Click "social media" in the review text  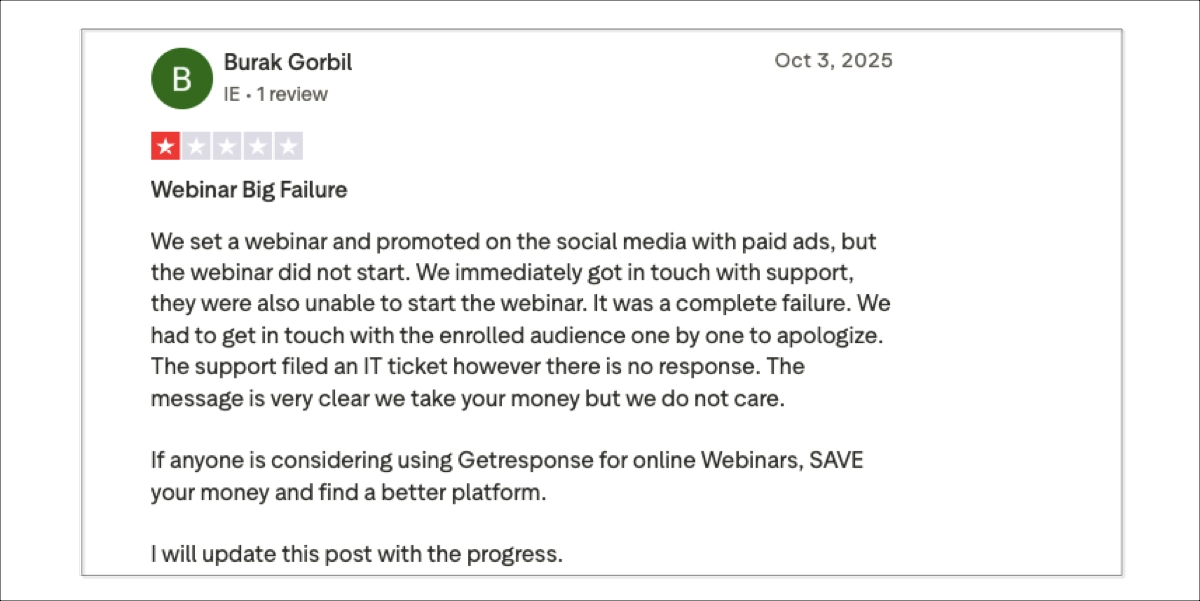point(612,242)
